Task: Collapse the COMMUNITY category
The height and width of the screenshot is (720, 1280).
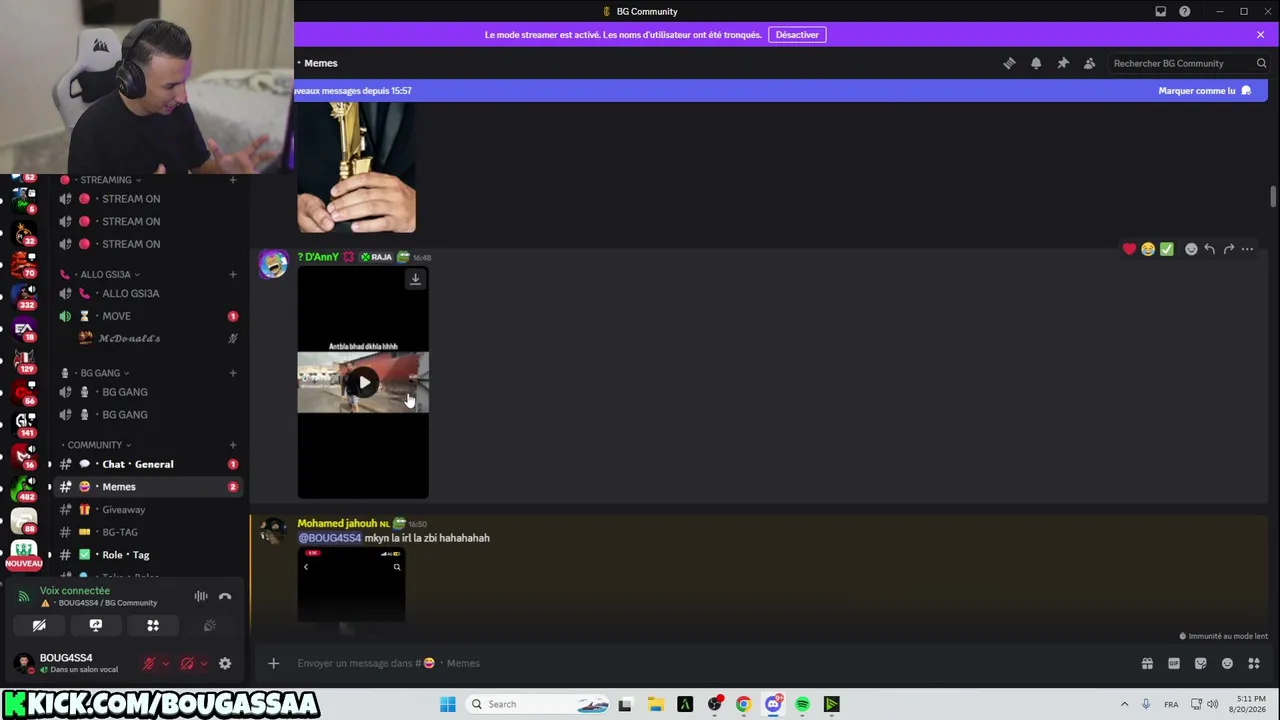Action: click(95, 445)
